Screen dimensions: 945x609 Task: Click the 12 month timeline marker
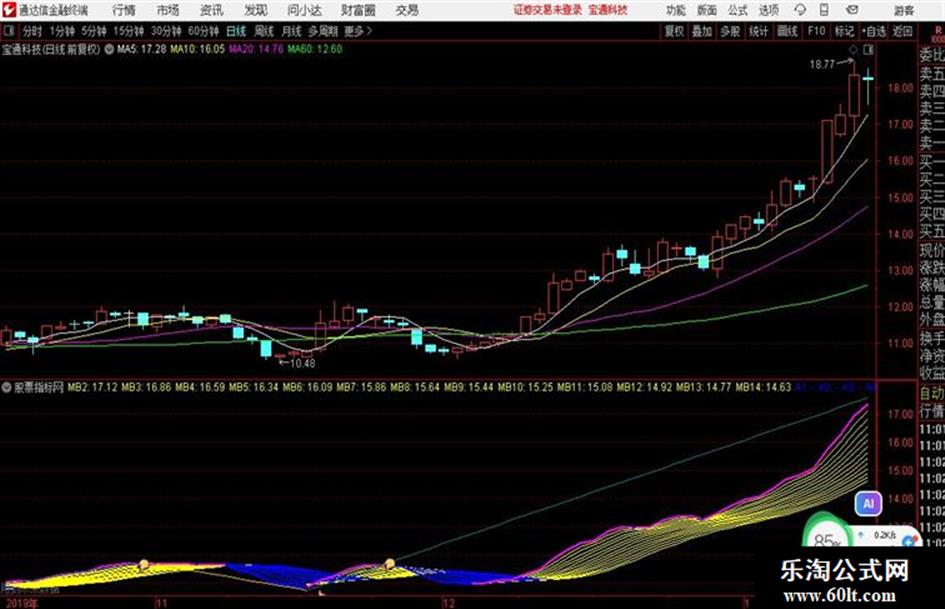pyautogui.click(x=448, y=603)
